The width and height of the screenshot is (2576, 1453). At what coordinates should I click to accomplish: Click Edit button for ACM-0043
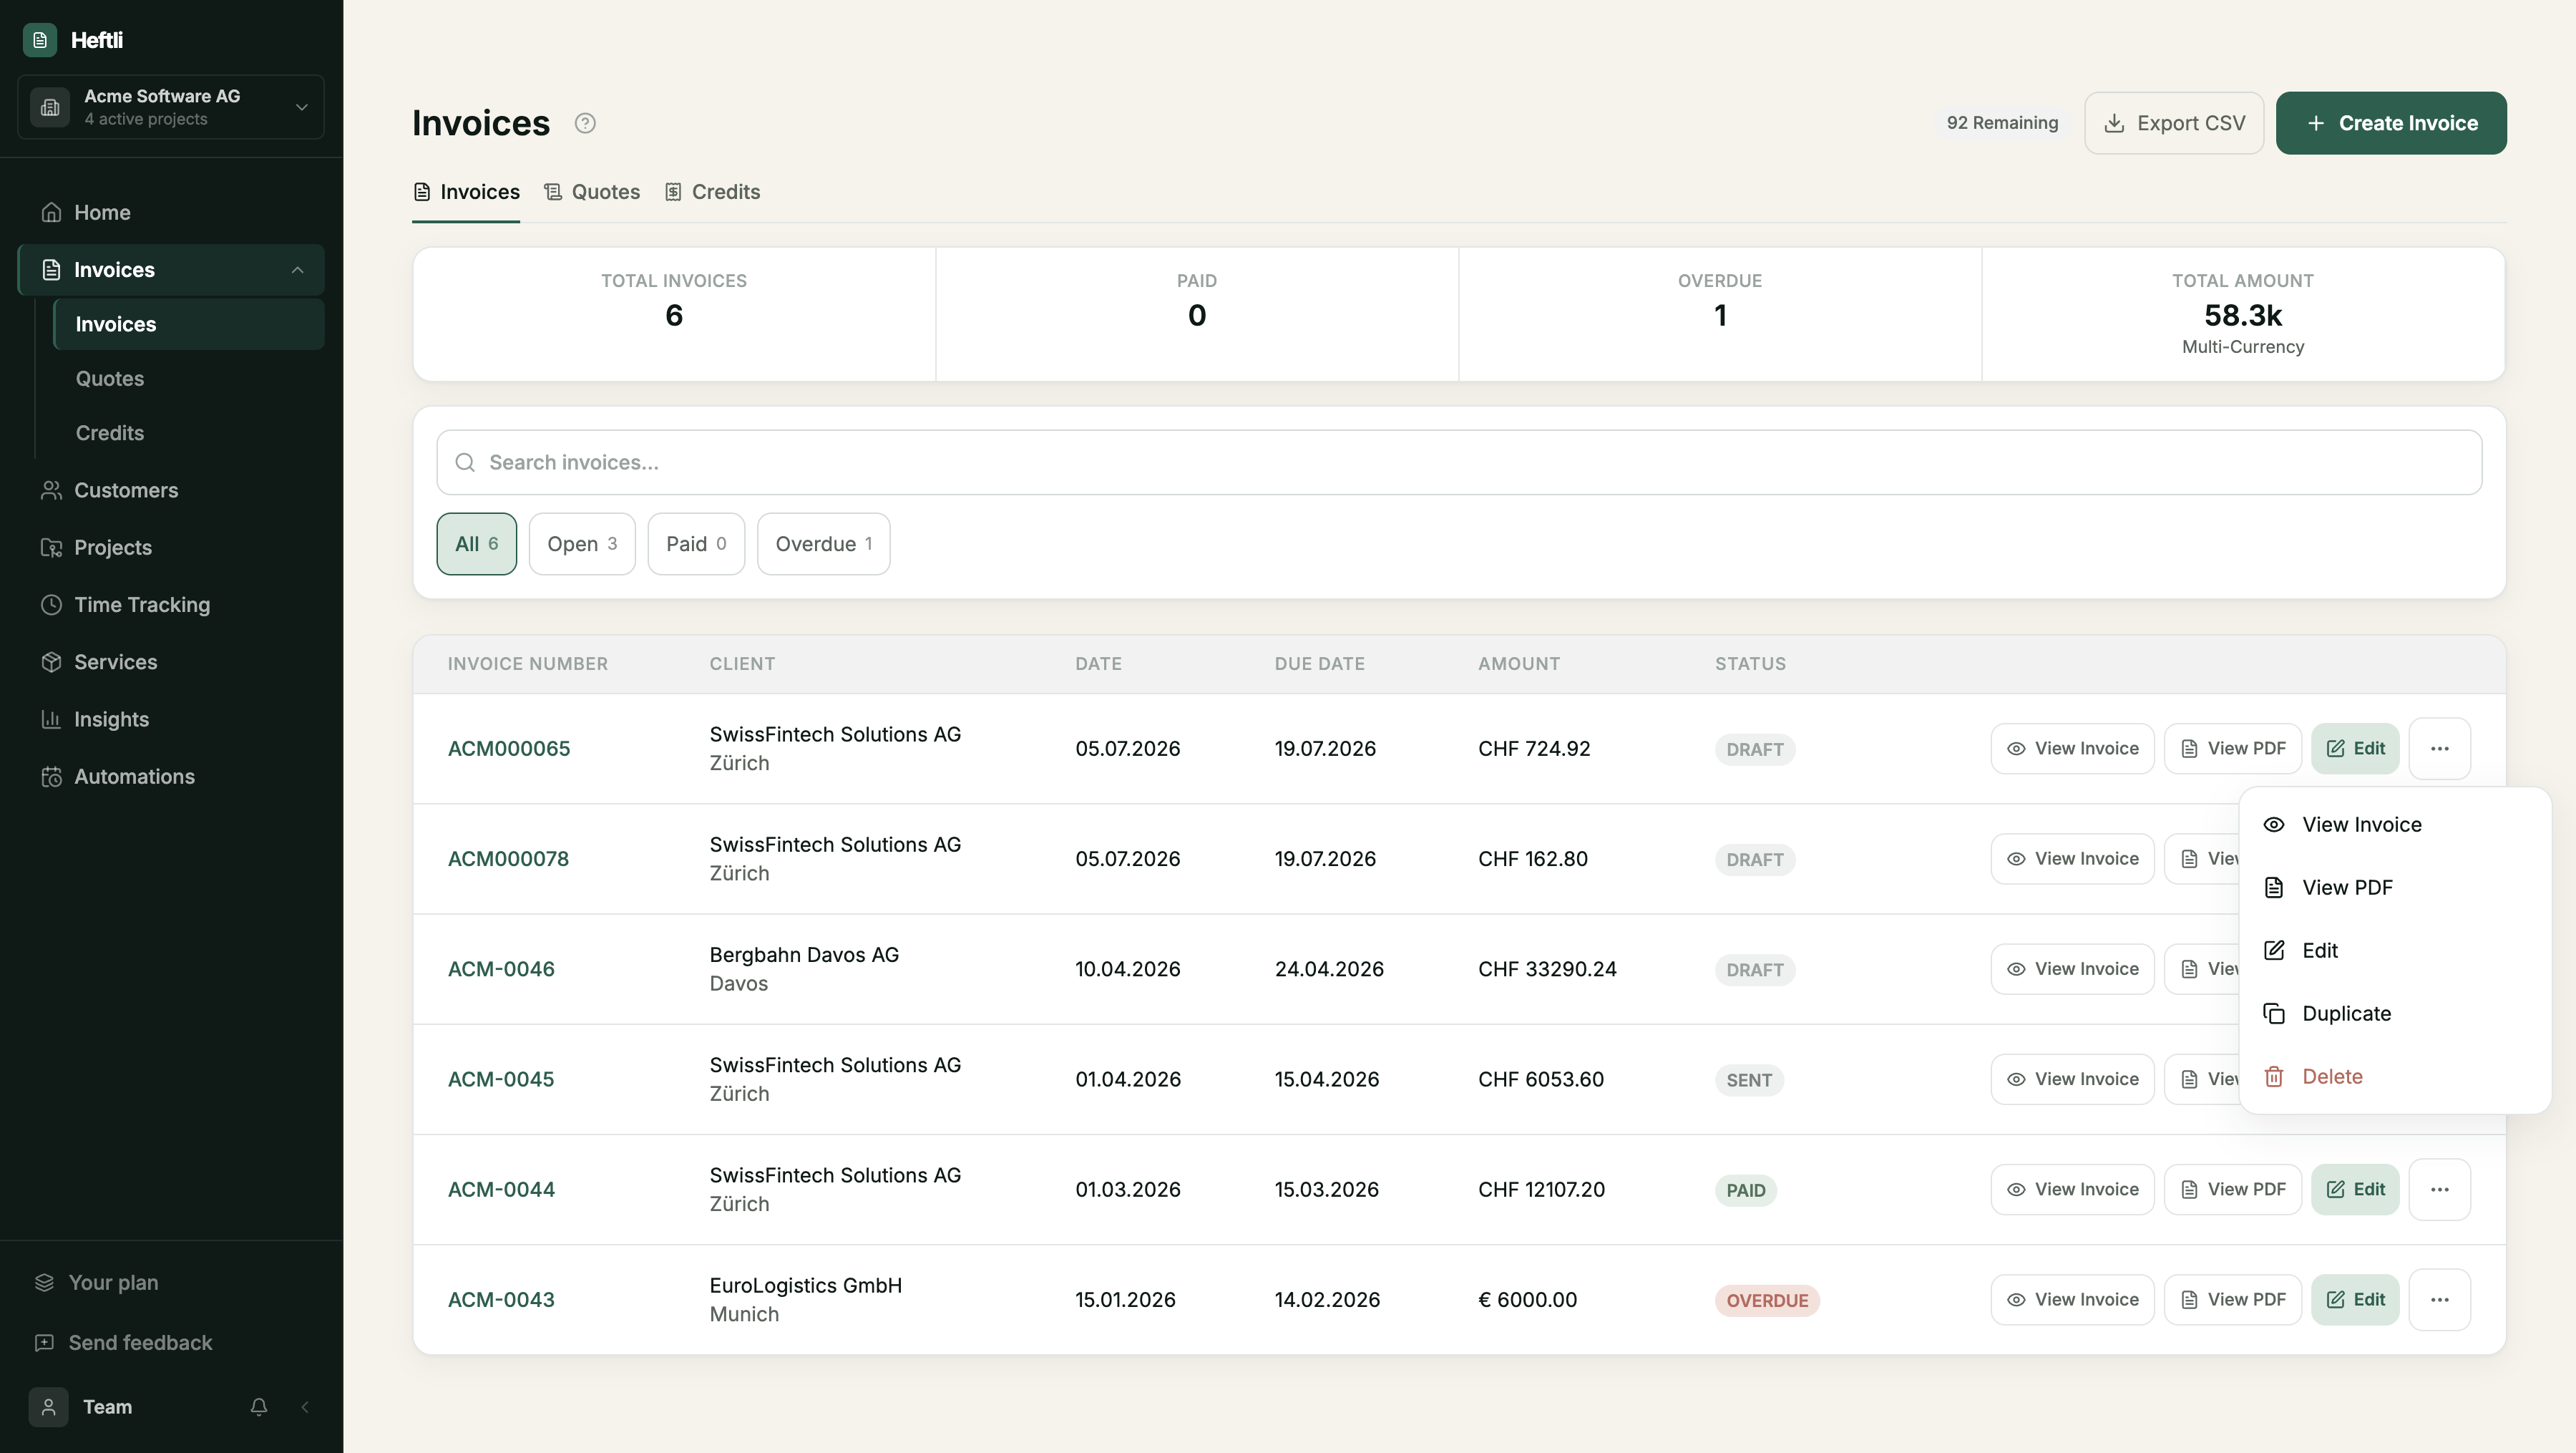(x=2355, y=1299)
